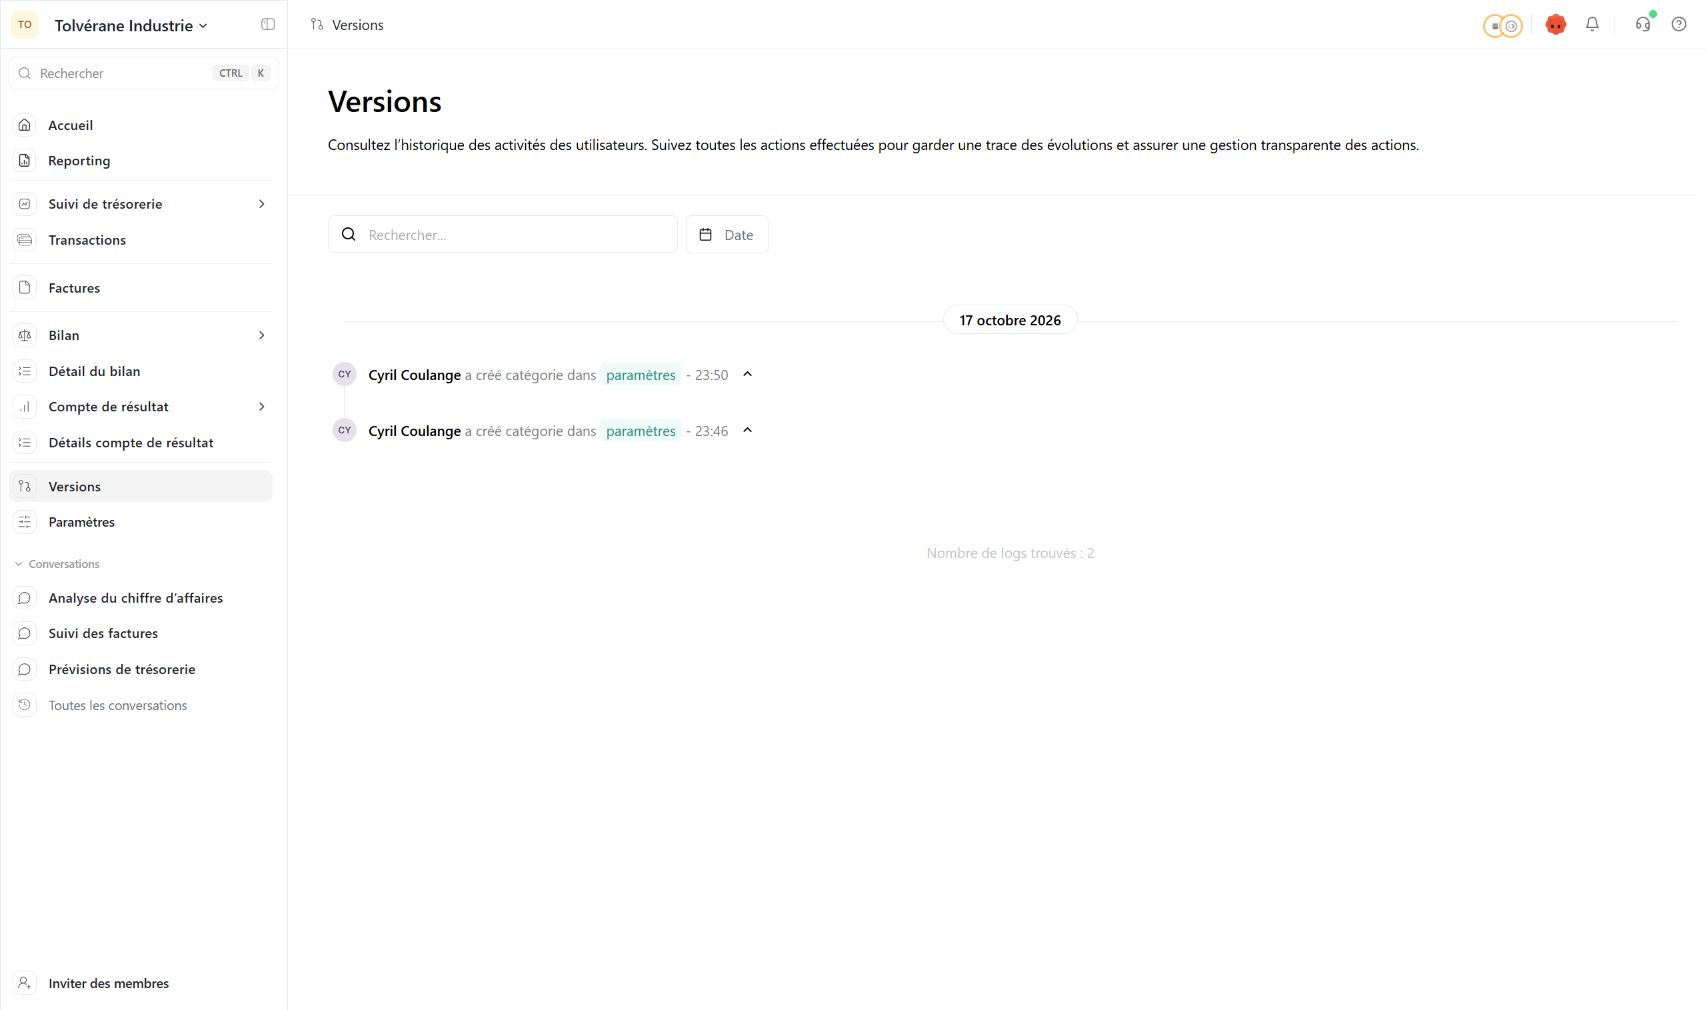Click the Toutes les conversations history icon
The image size is (1707, 1010).
click(x=25, y=705)
